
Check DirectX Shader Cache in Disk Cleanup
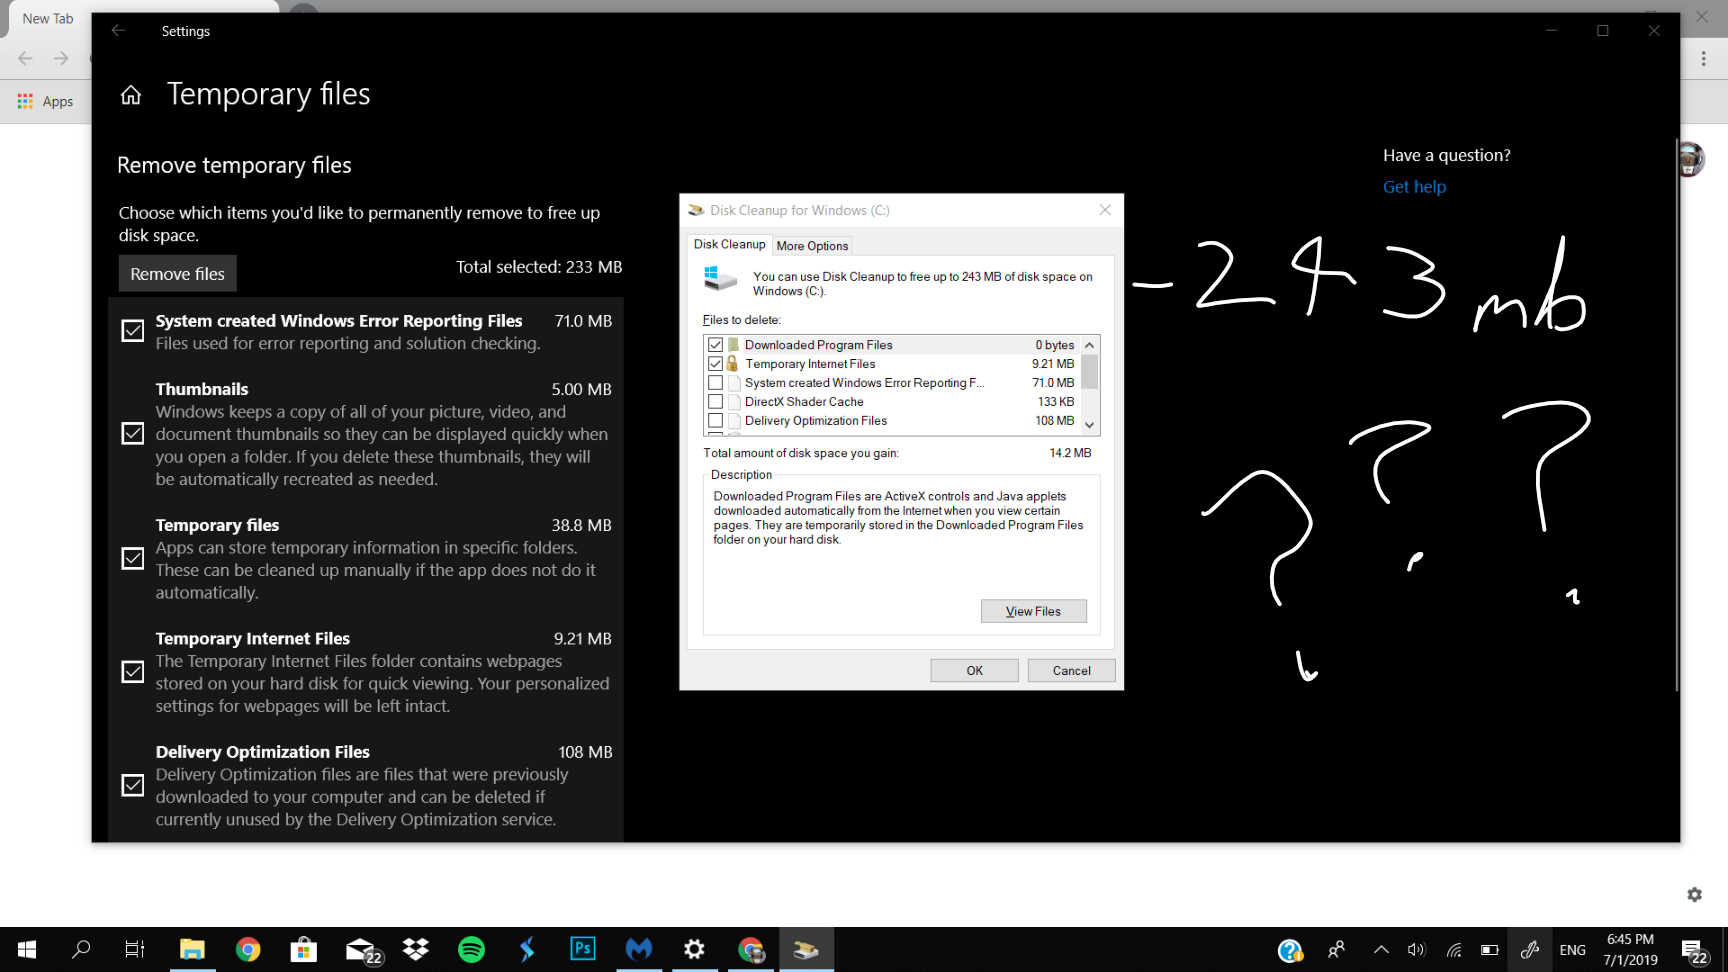(716, 402)
